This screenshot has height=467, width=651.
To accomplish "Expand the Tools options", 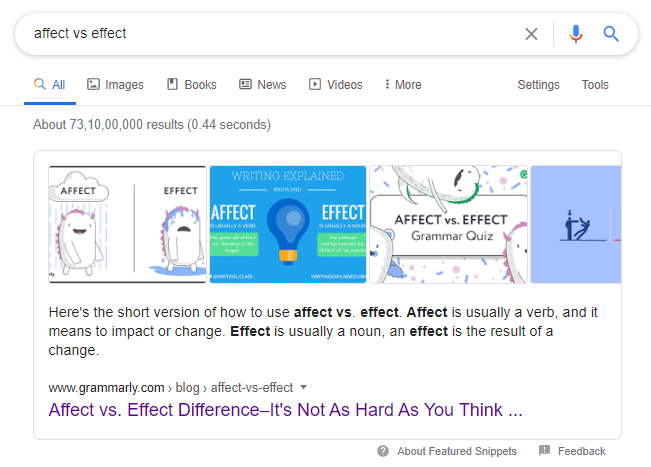I will tap(595, 85).
